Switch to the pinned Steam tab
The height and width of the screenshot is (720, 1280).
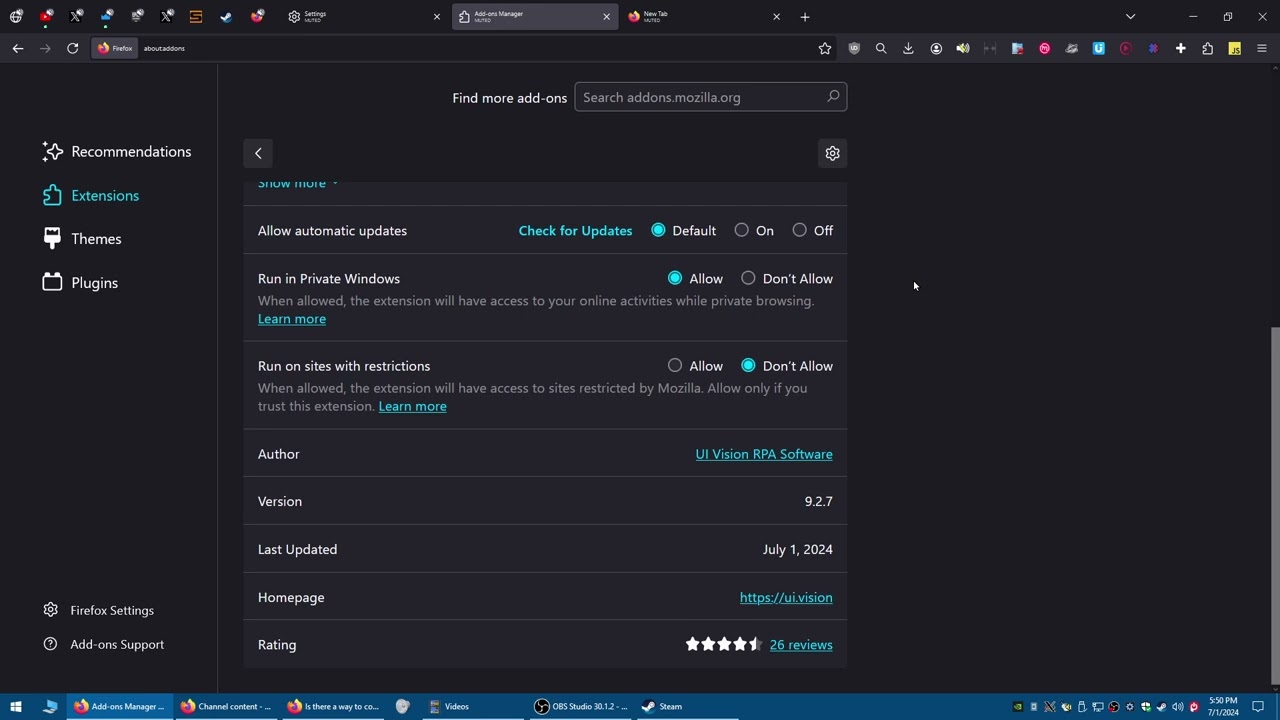pyautogui.click(x=226, y=16)
